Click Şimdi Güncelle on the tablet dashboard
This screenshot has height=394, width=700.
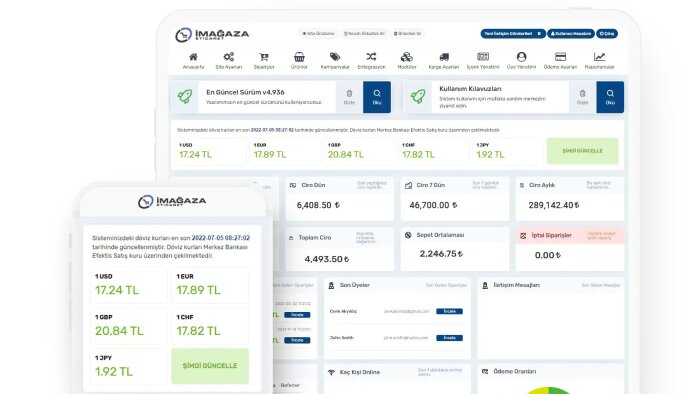[582, 151]
